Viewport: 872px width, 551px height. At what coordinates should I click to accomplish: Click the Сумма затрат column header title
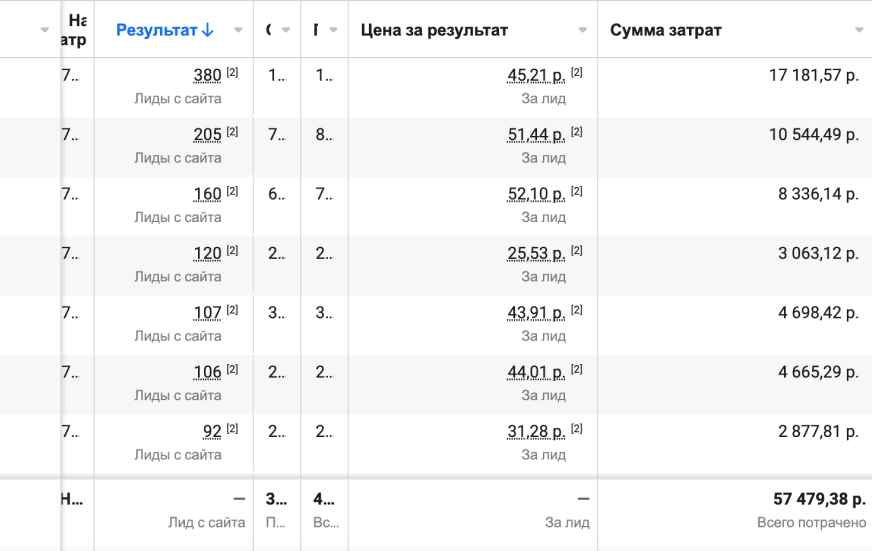[666, 30]
